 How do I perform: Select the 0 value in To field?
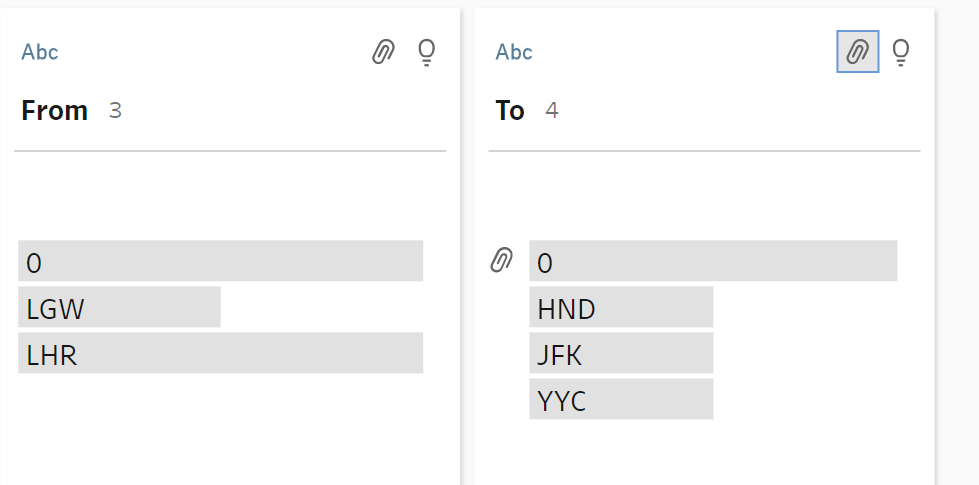coord(712,261)
